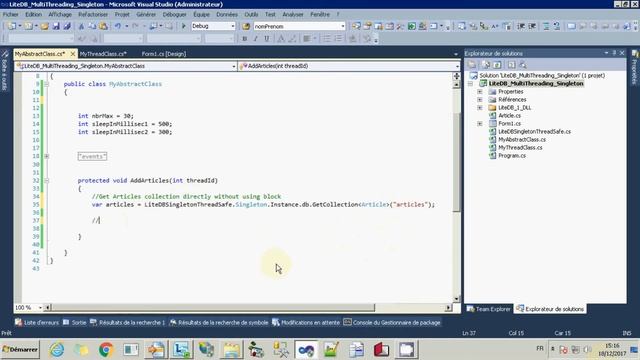
Task: Click the FR language indicator in tray
Action: click(x=540, y=349)
